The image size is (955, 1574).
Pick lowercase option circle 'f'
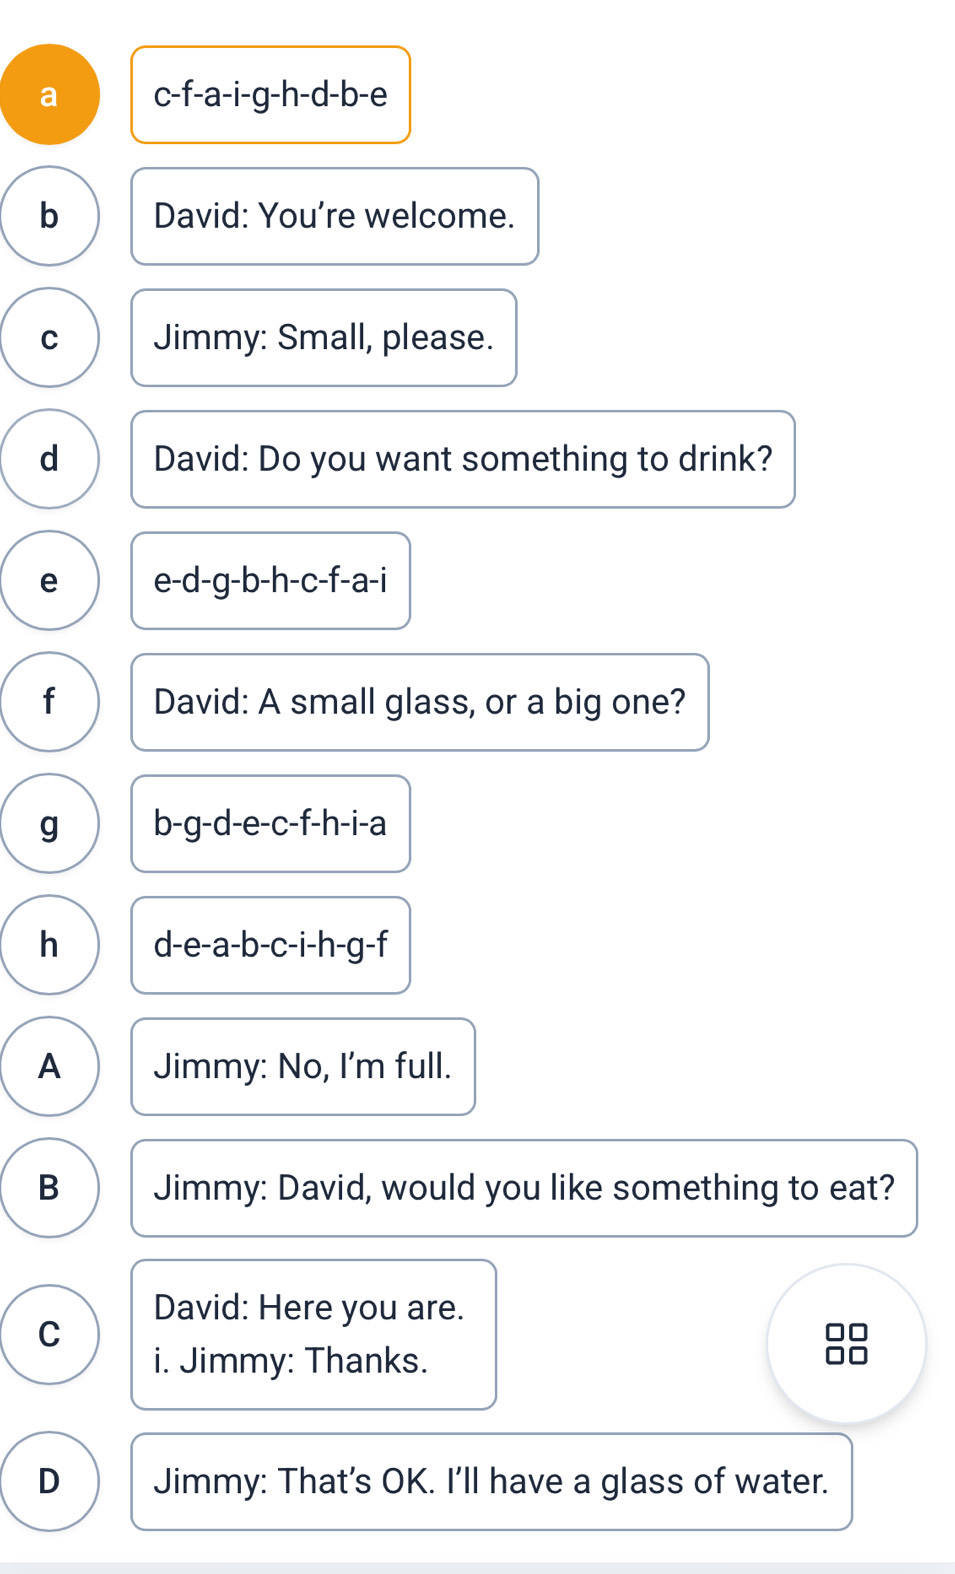tap(49, 702)
